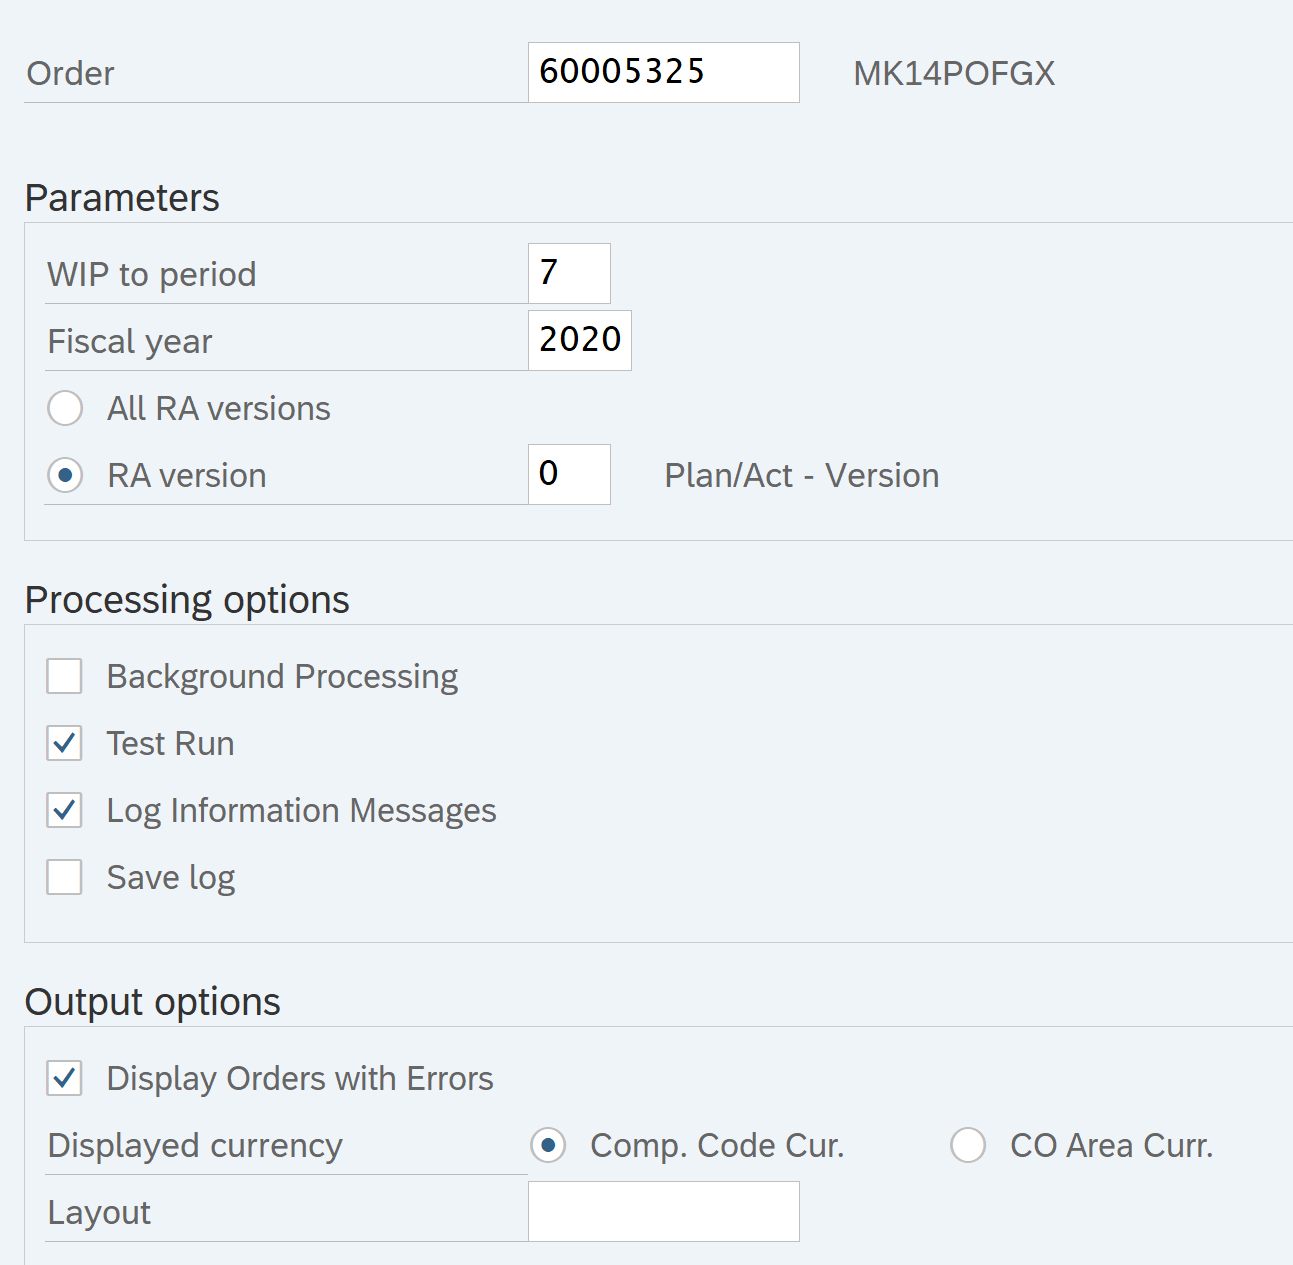This screenshot has height=1265, width=1293.
Task: Focus the Fiscal year input field
Action: (x=579, y=340)
